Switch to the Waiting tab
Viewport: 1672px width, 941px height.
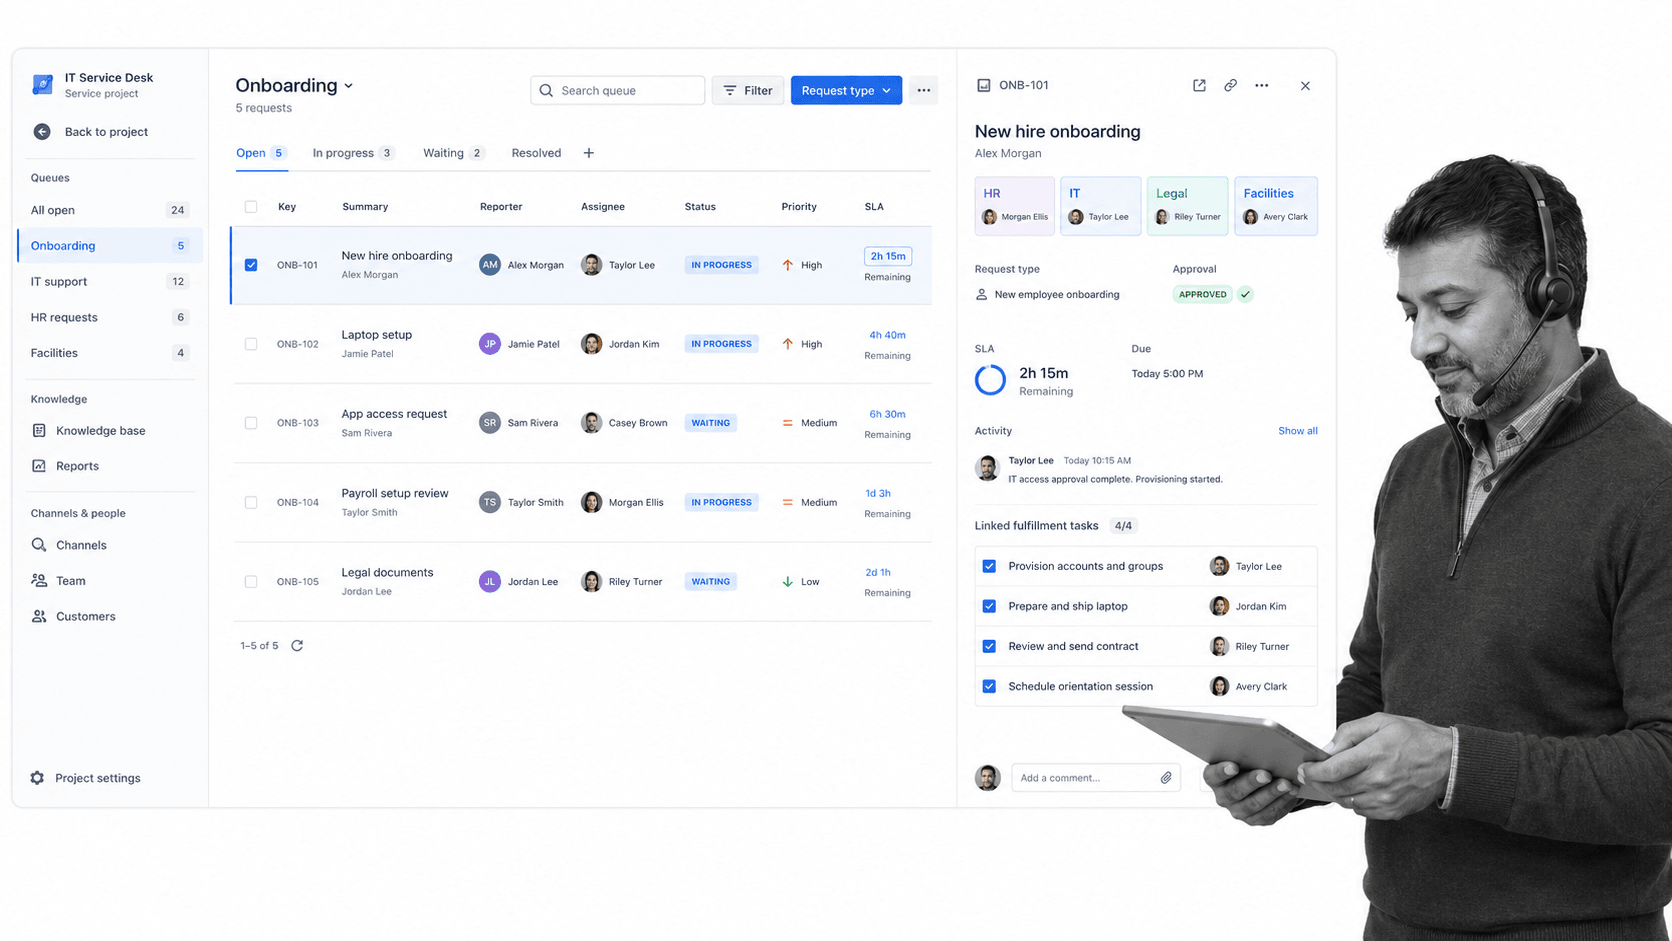coord(454,153)
